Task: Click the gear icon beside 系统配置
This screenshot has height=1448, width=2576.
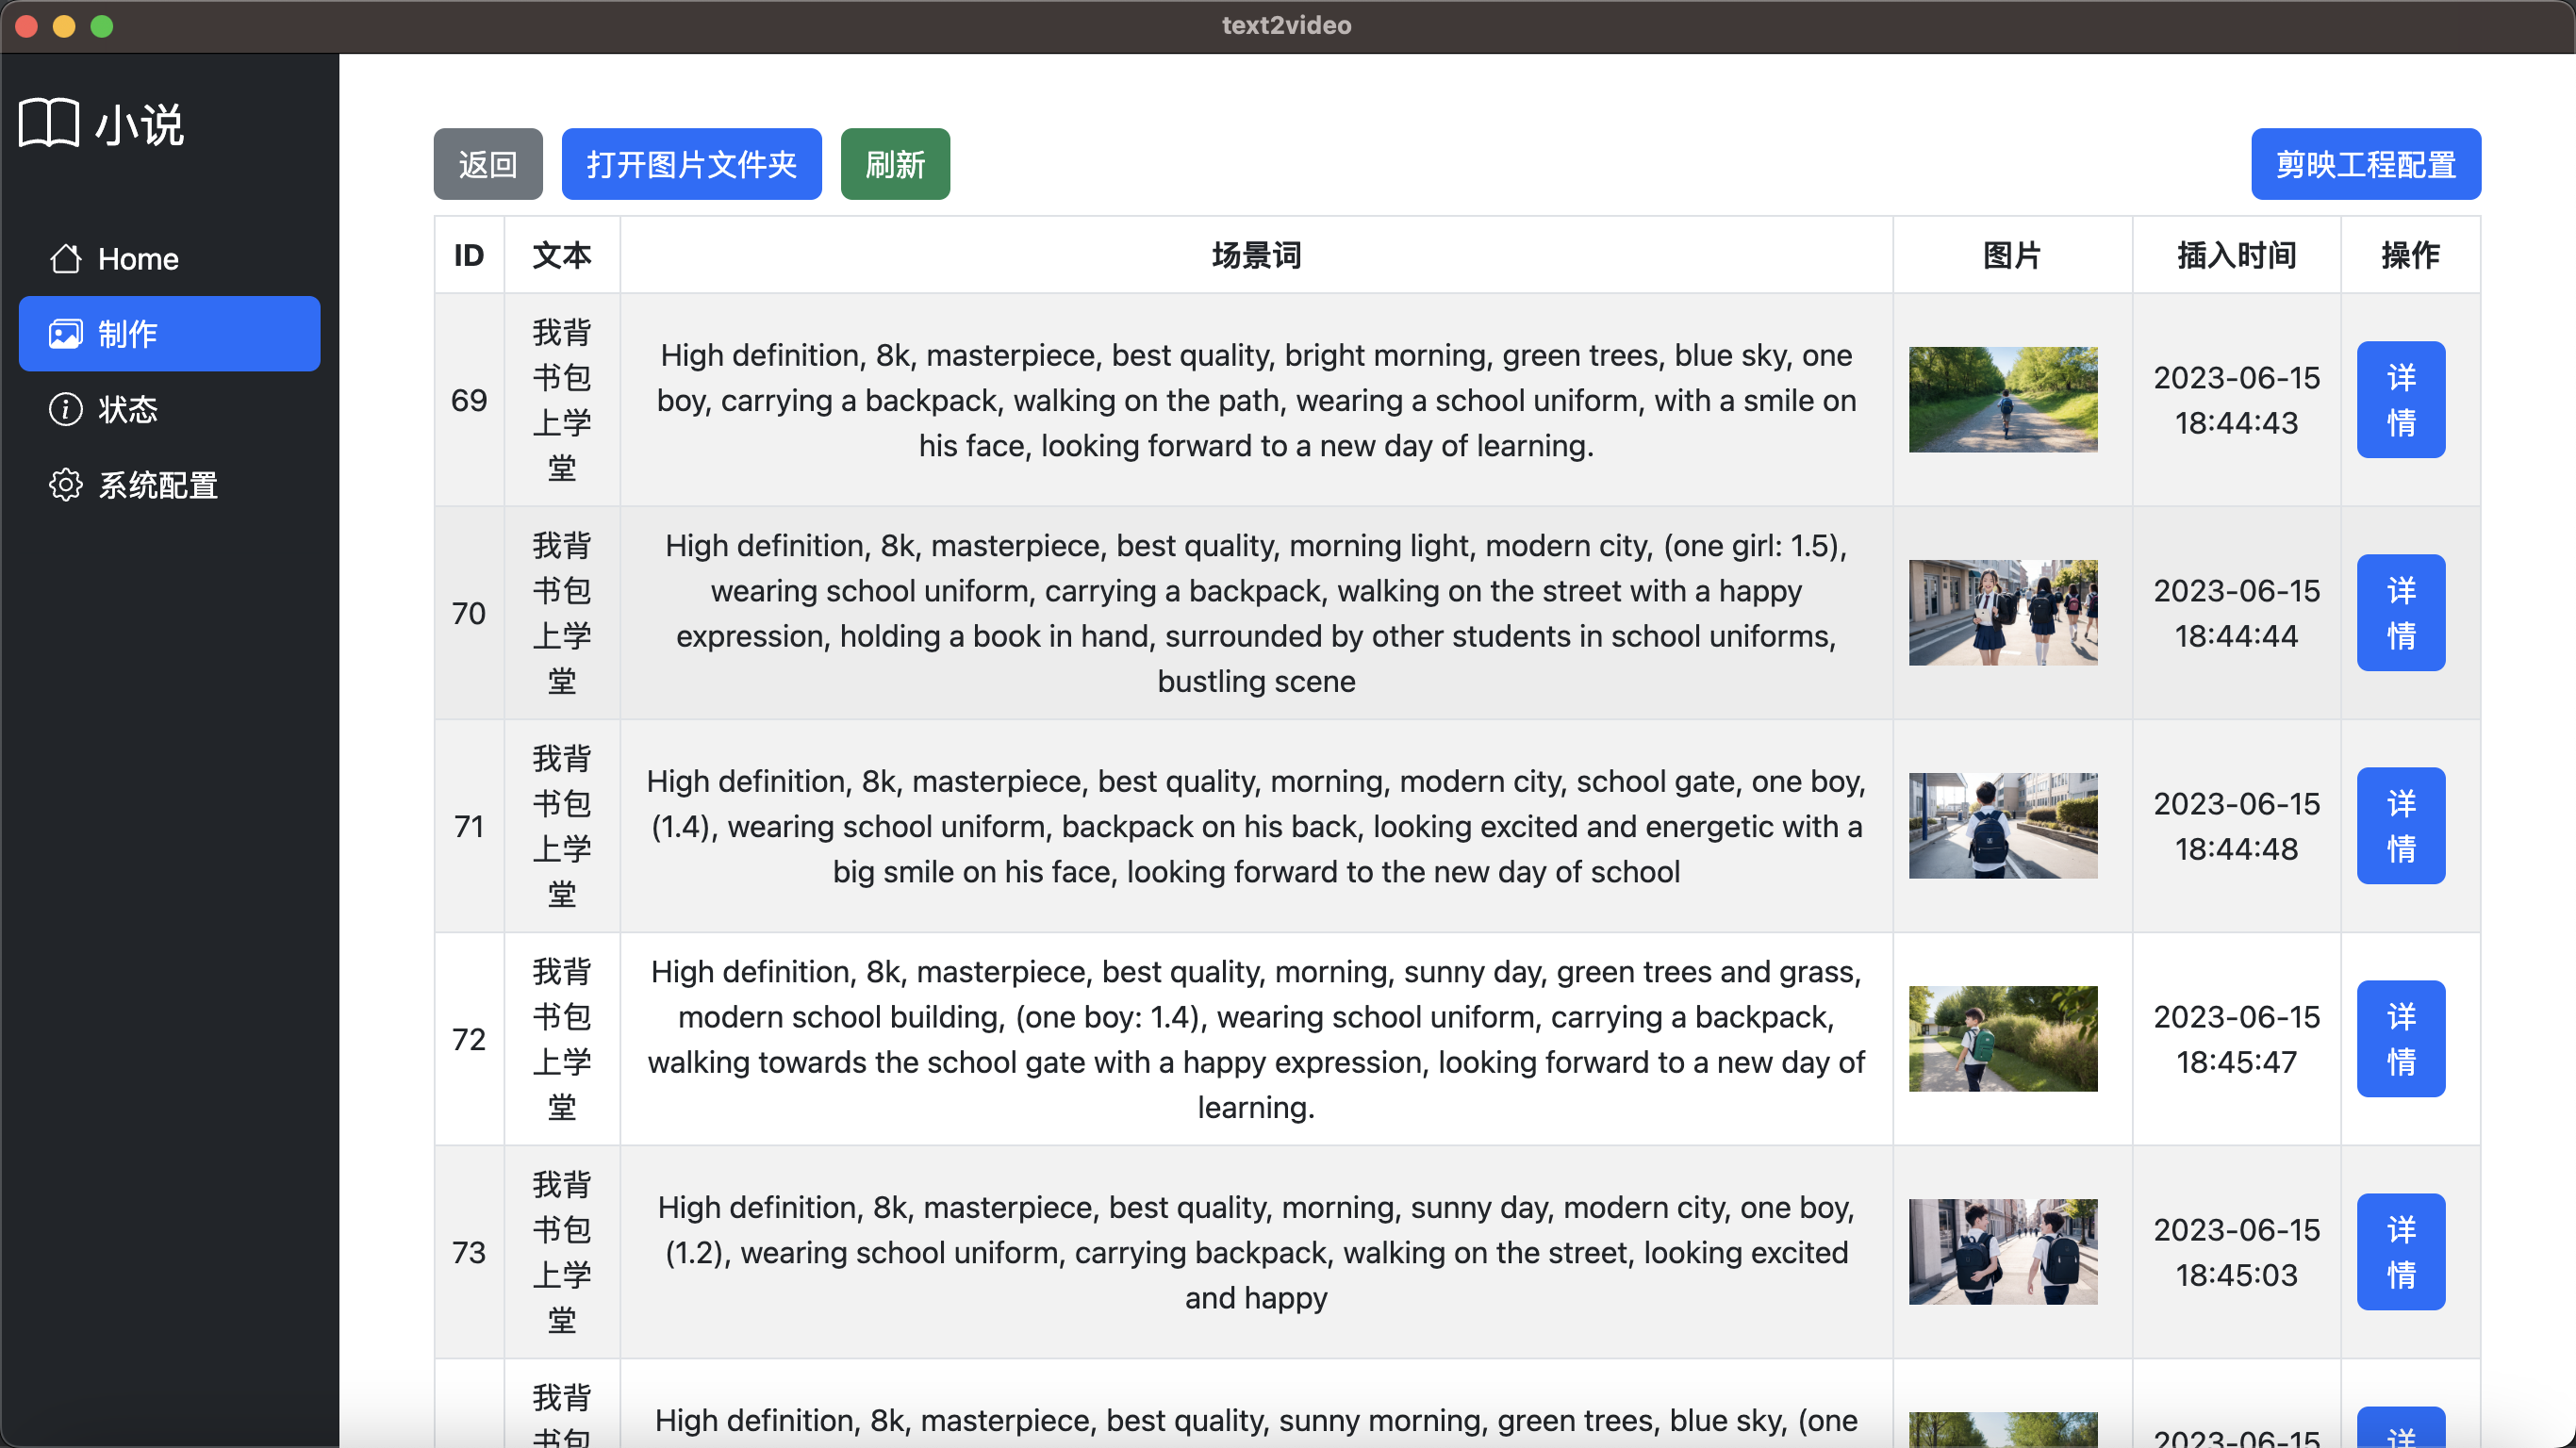Action: click(x=66, y=485)
